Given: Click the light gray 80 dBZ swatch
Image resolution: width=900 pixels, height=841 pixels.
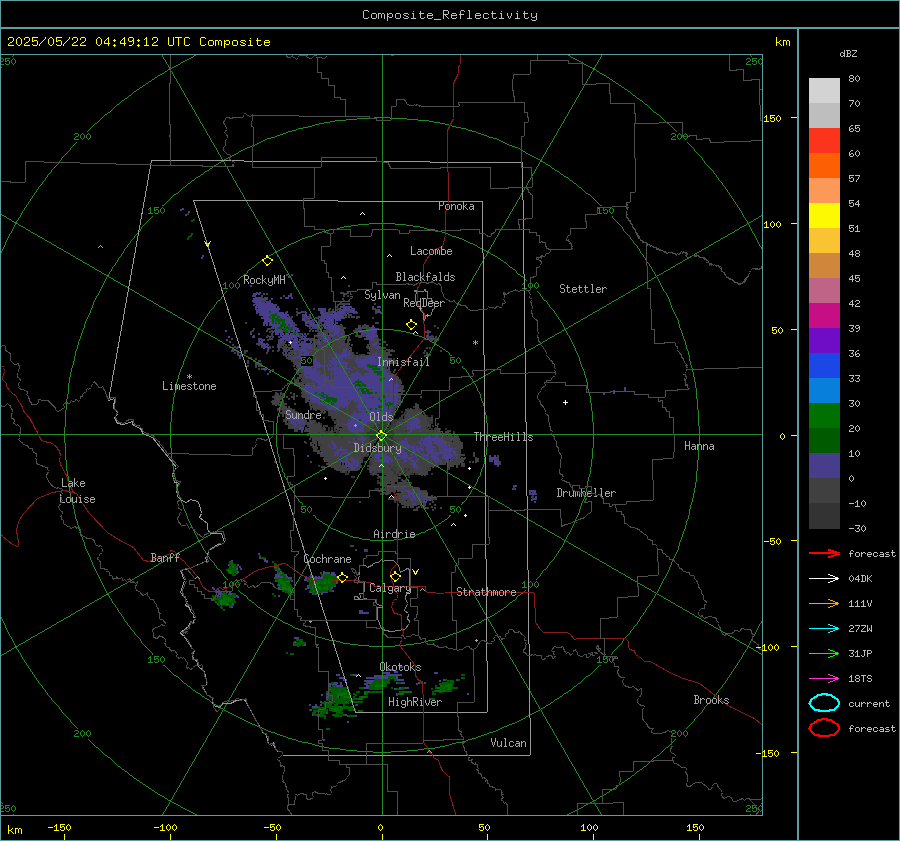Looking at the screenshot, I should [x=824, y=91].
